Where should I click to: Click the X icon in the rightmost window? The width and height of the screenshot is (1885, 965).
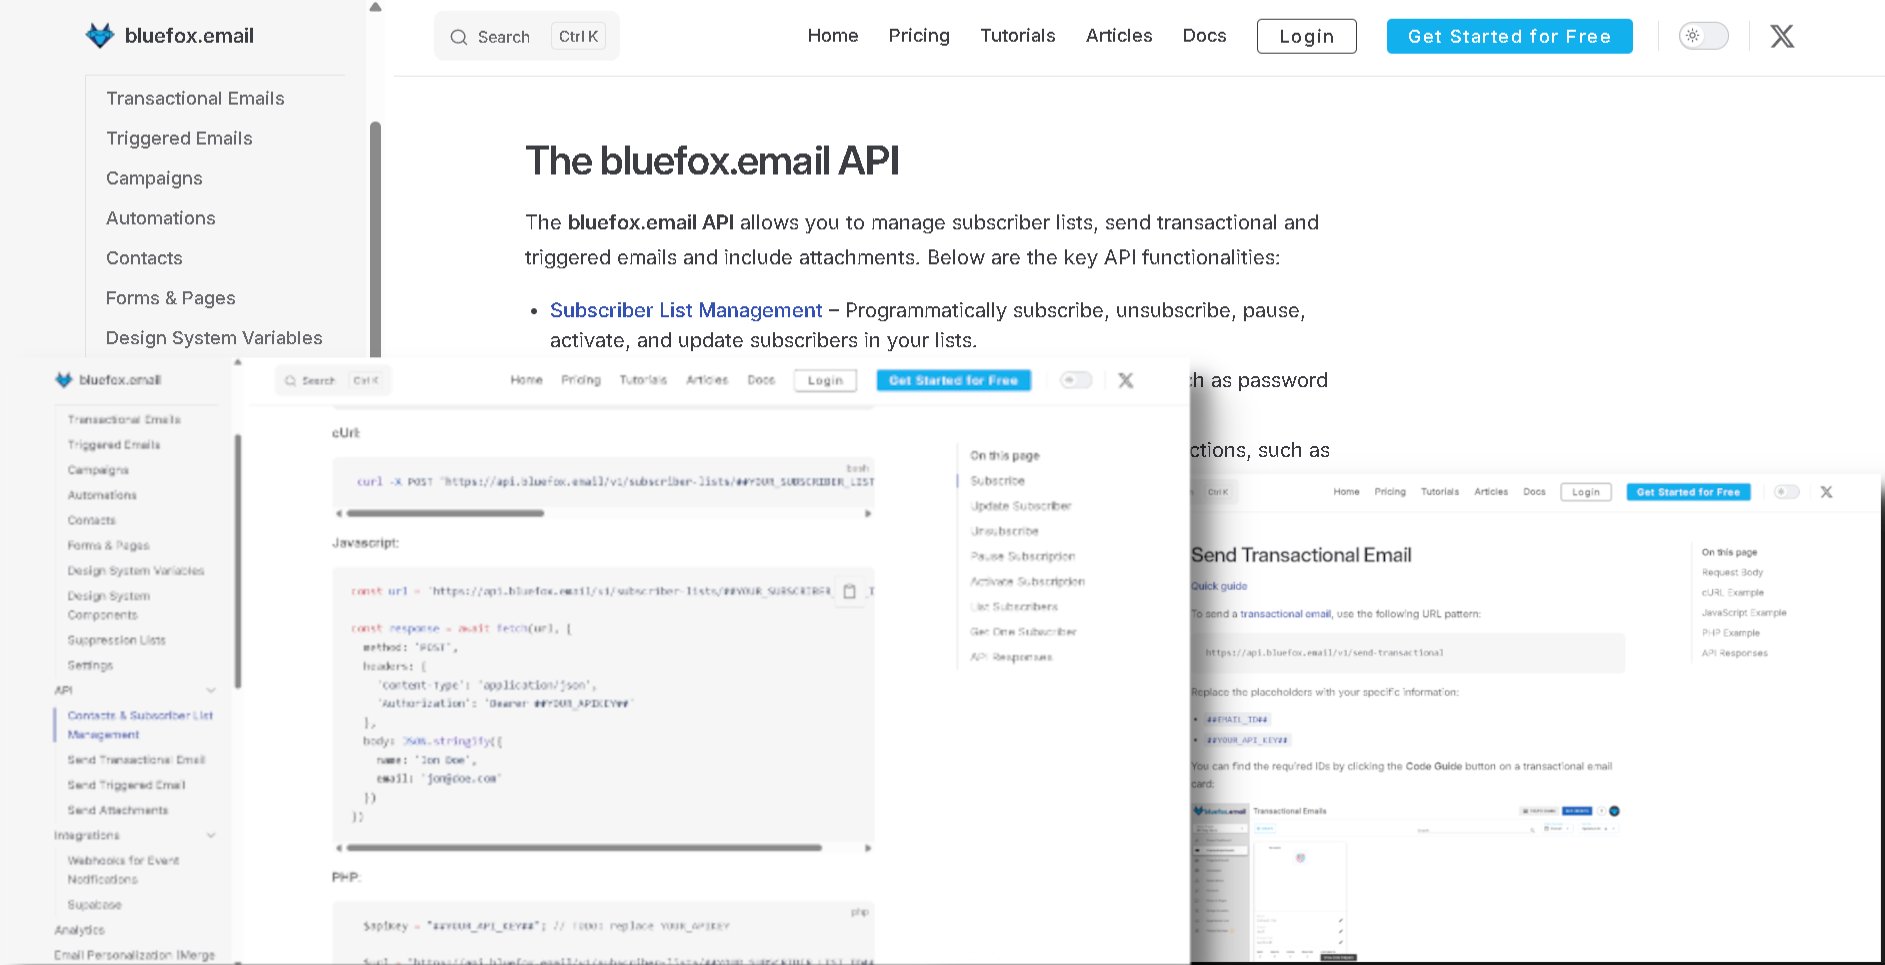point(1827,492)
